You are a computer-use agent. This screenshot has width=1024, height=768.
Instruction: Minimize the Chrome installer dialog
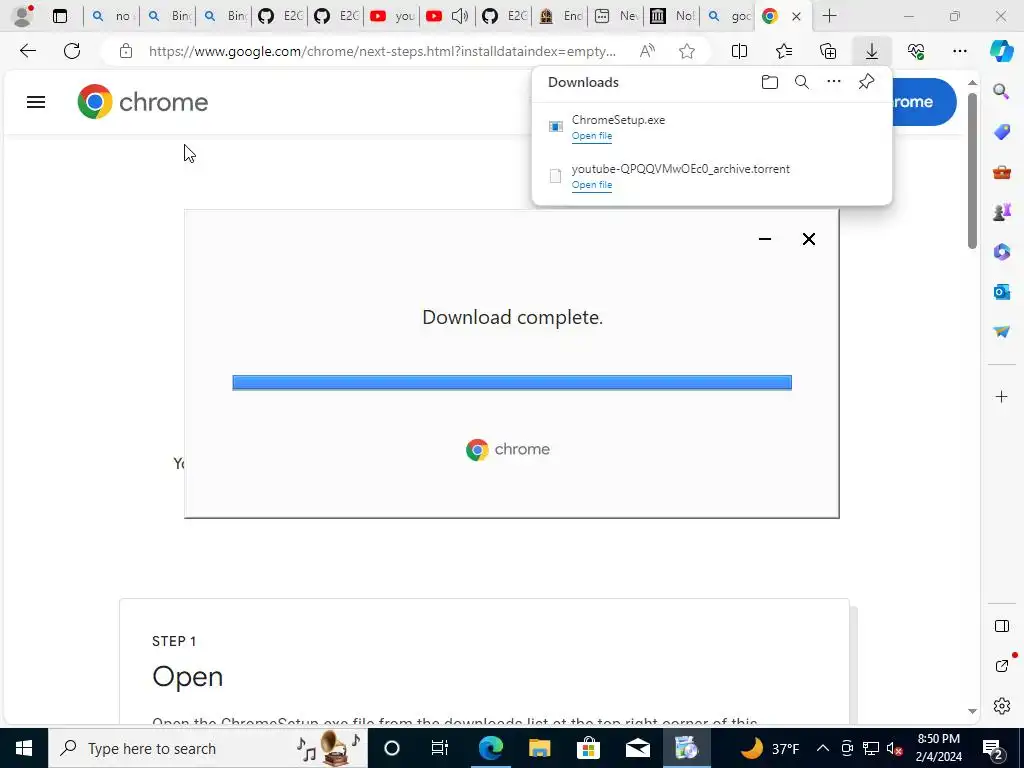point(765,239)
